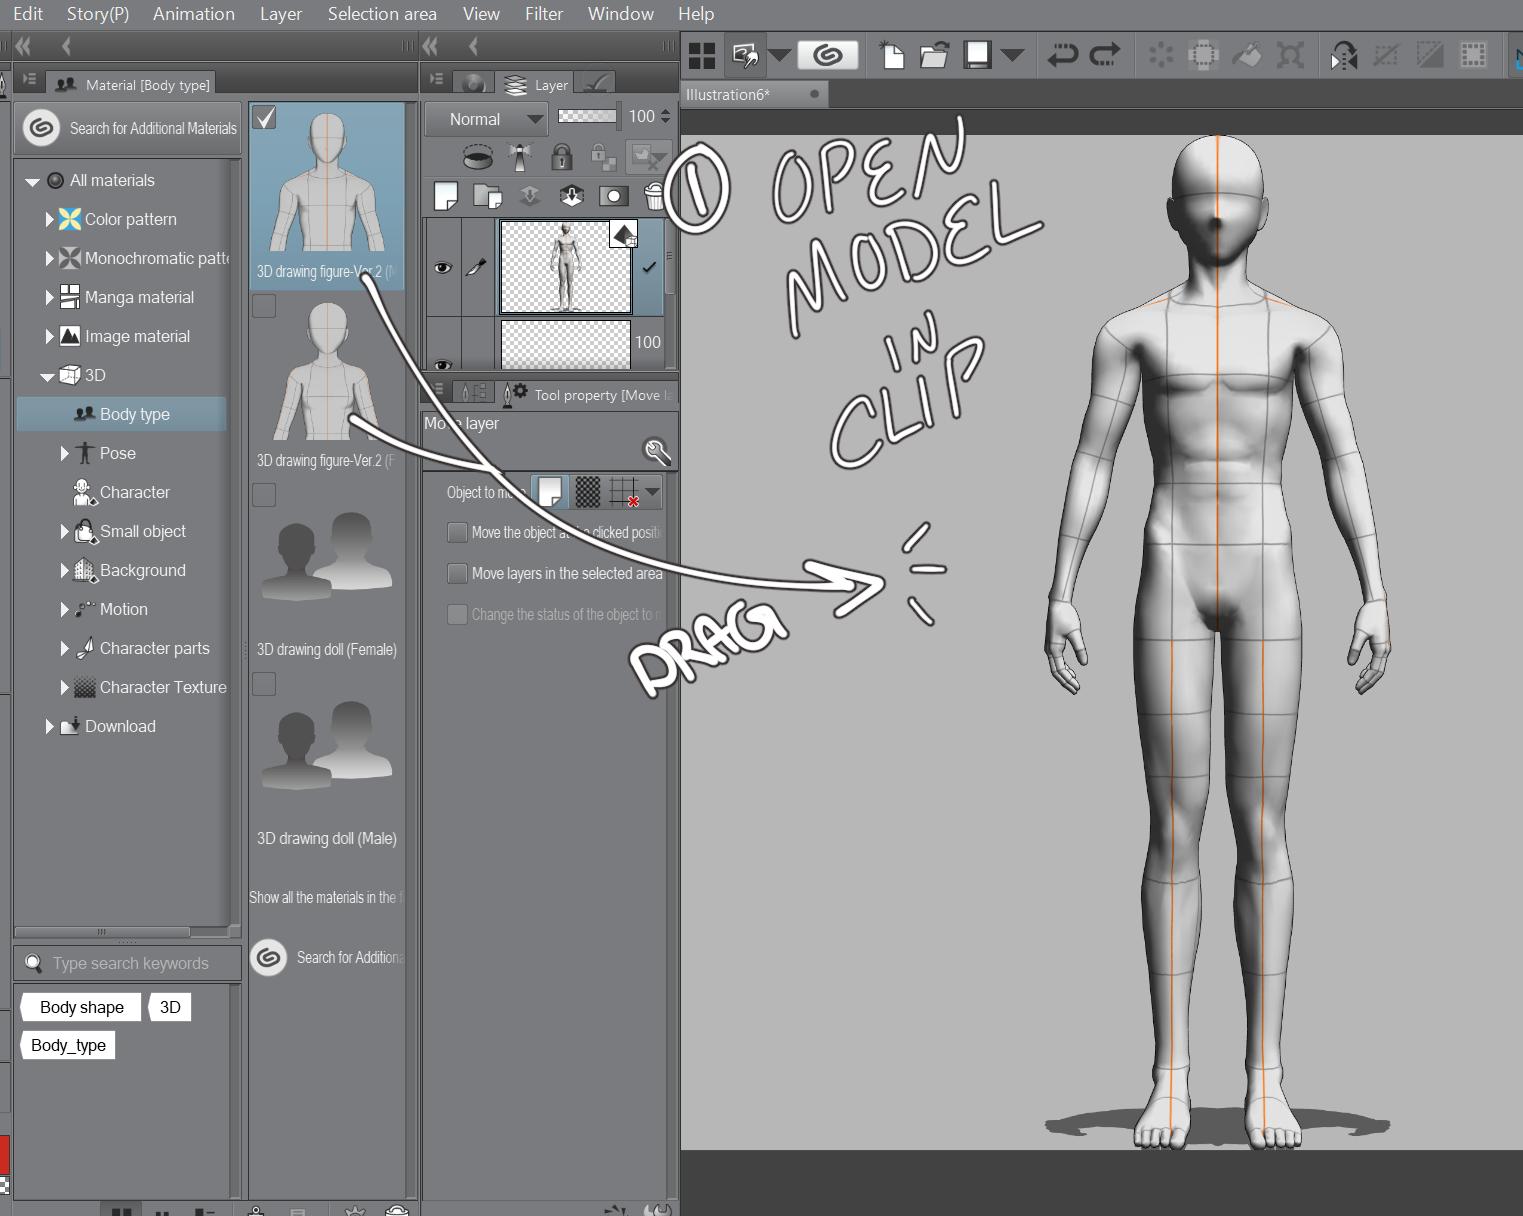Expand the Download materials category
Viewport: 1523px width, 1216px height.
pos(51,726)
